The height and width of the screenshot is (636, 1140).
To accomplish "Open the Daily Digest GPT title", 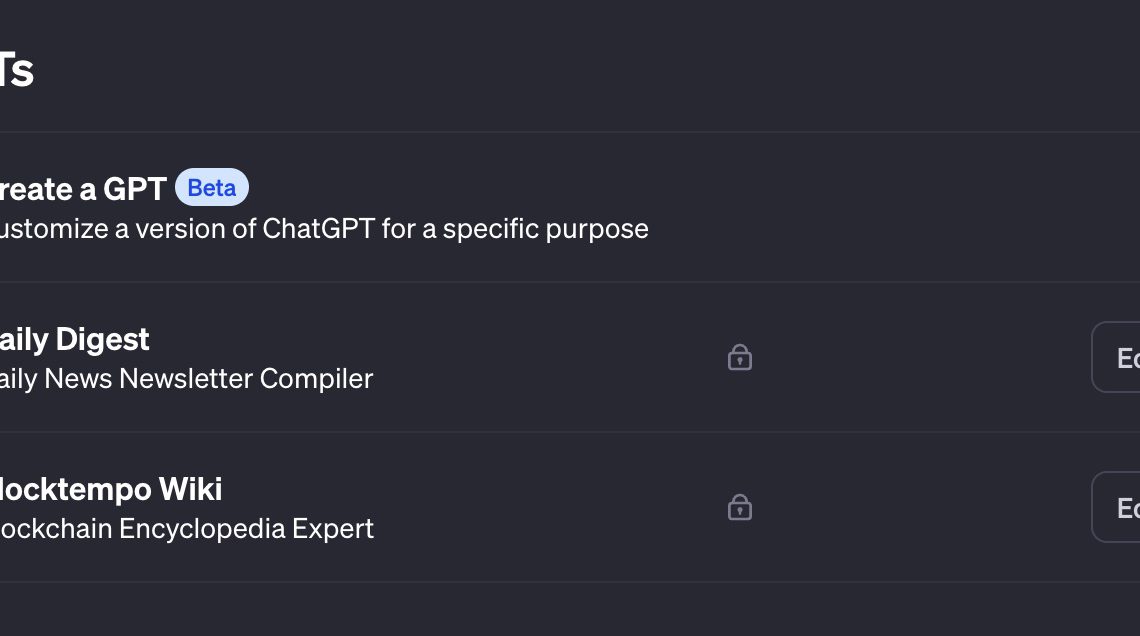I will pyautogui.click(x=75, y=339).
